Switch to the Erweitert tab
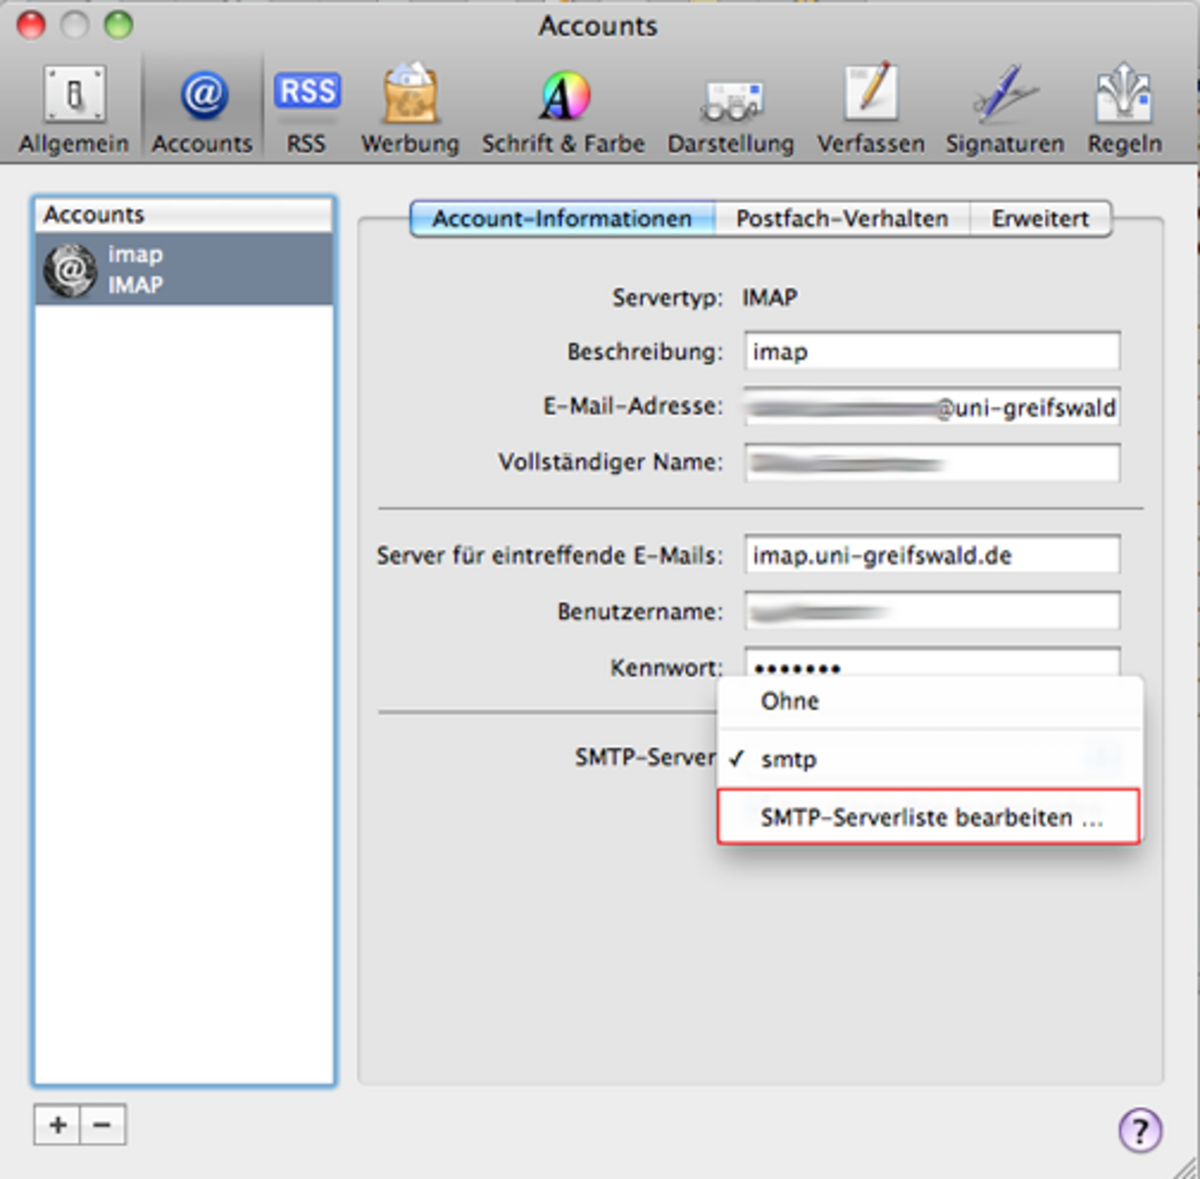The width and height of the screenshot is (1200, 1179). coord(1040,219)
